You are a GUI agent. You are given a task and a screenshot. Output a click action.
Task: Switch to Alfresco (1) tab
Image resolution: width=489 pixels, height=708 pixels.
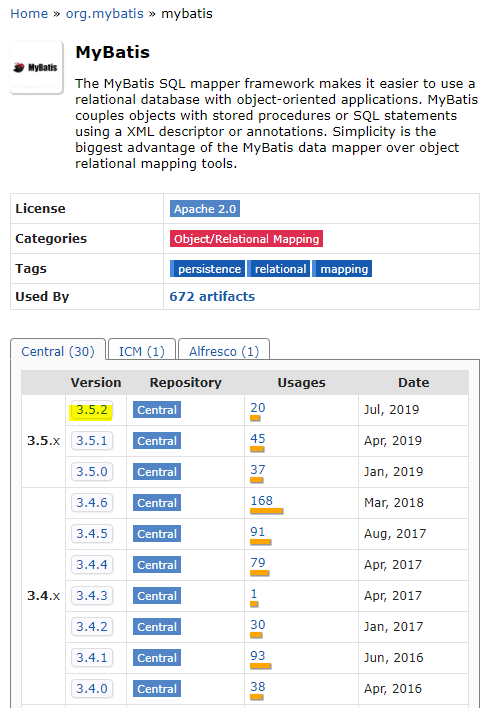click(x=224, y=351)
